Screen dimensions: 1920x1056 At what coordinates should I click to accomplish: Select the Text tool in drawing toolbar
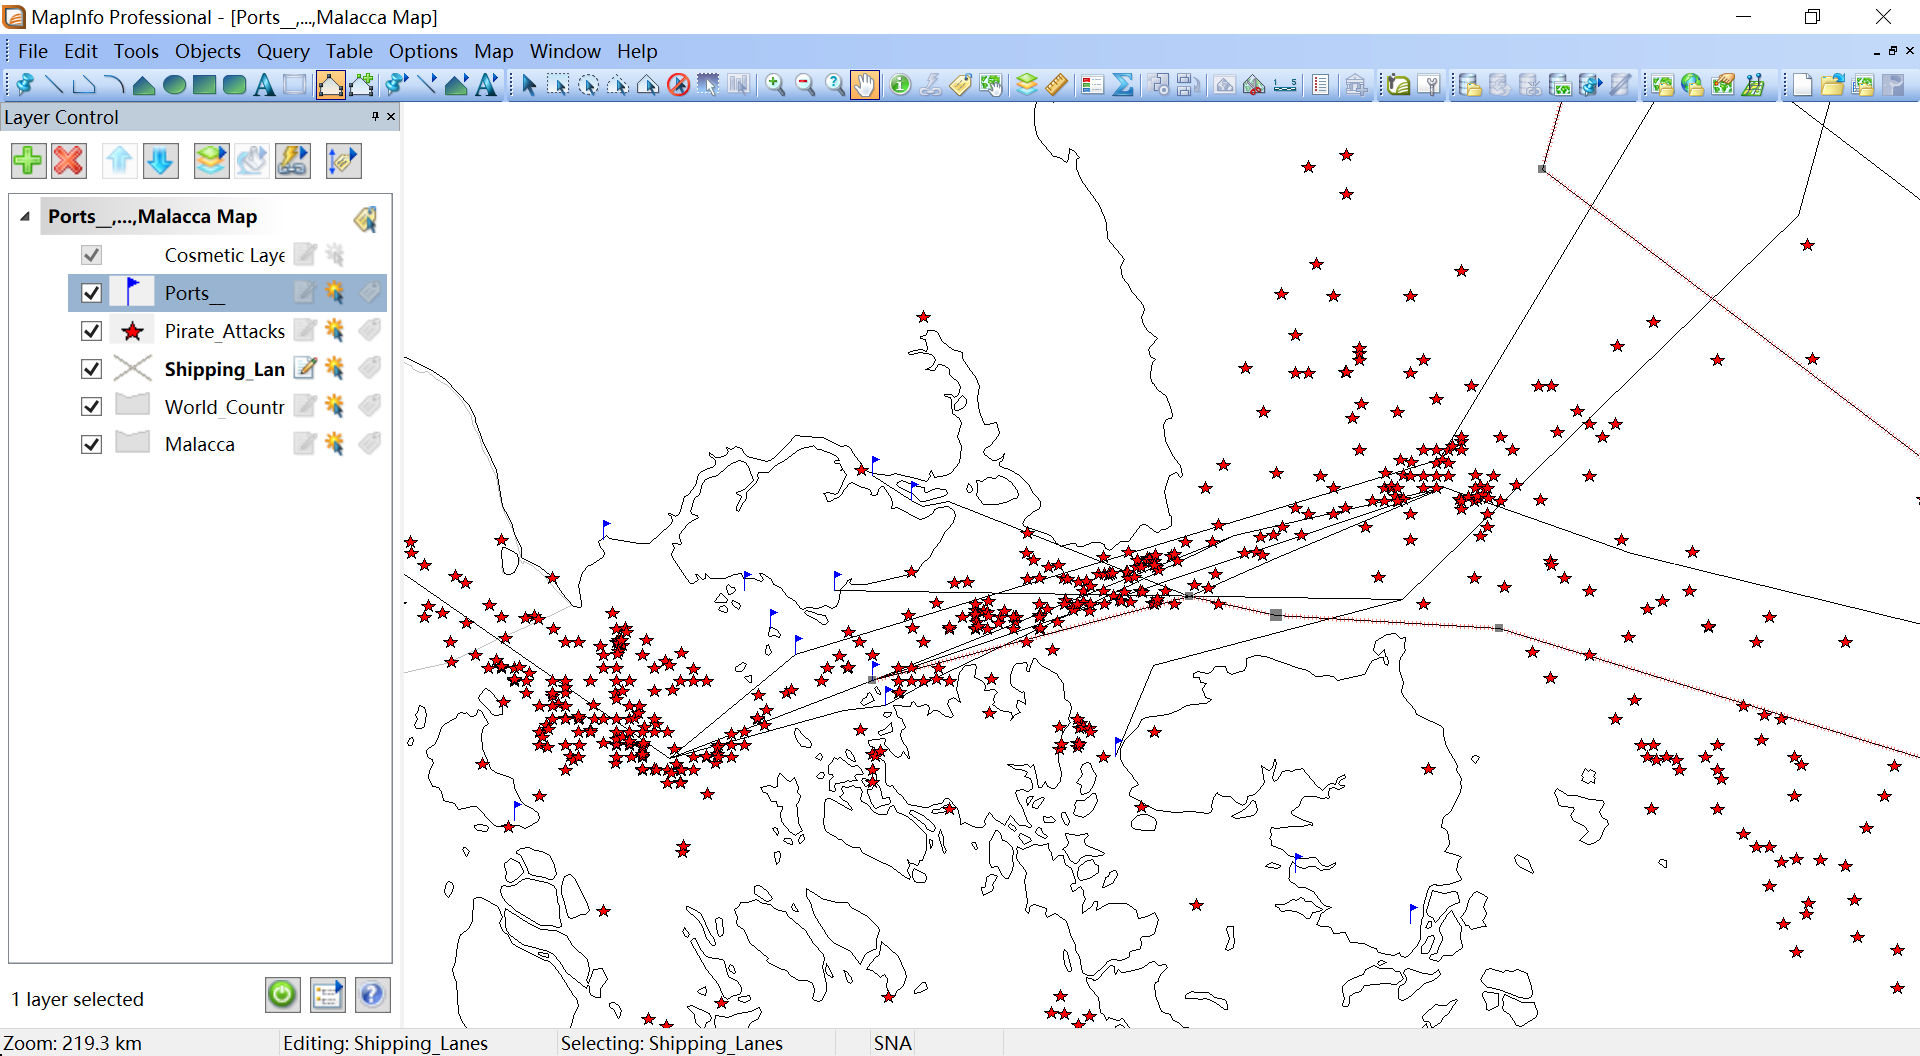click(x=264, y=85)
